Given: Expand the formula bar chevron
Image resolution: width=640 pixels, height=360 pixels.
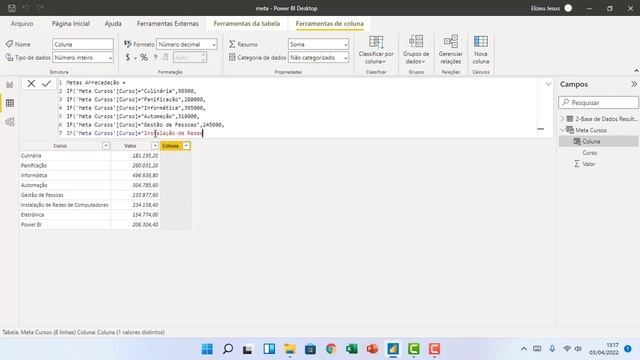Looking at the screenshot, I should 548,84.
